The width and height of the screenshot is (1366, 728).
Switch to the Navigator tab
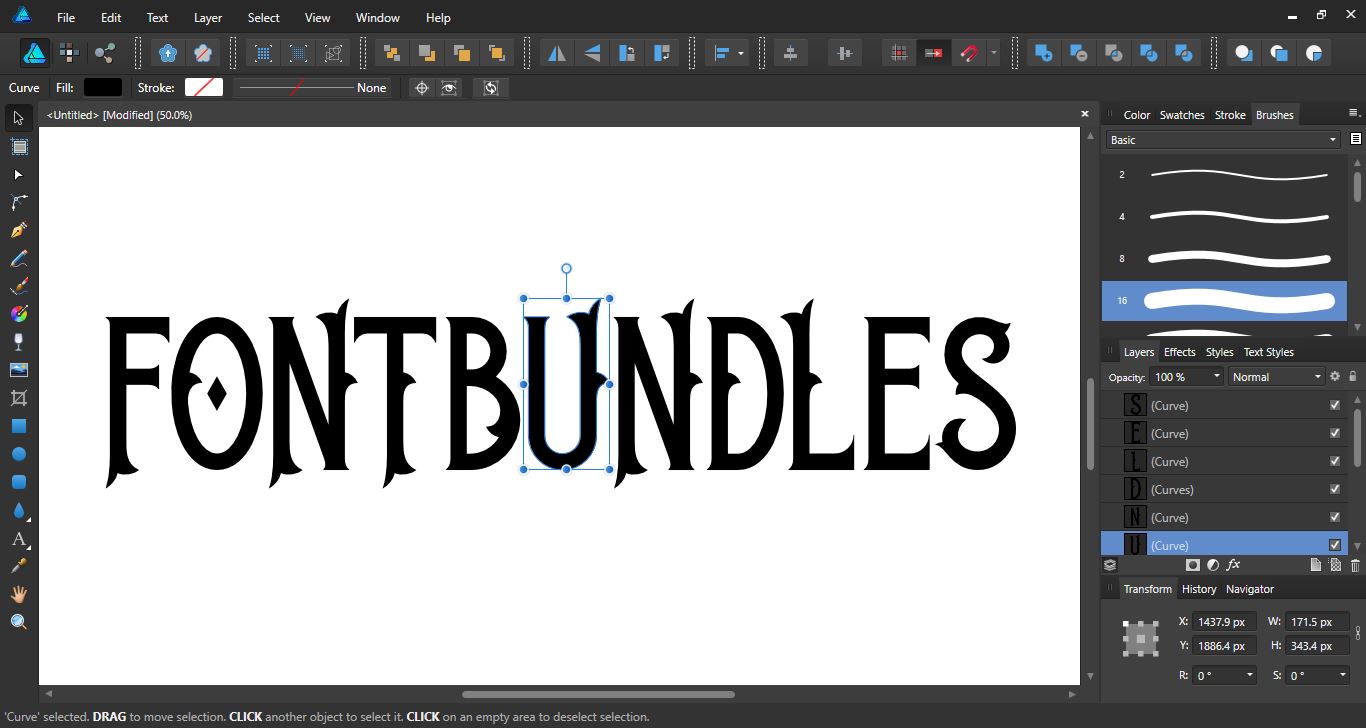tap(1250, 589)
